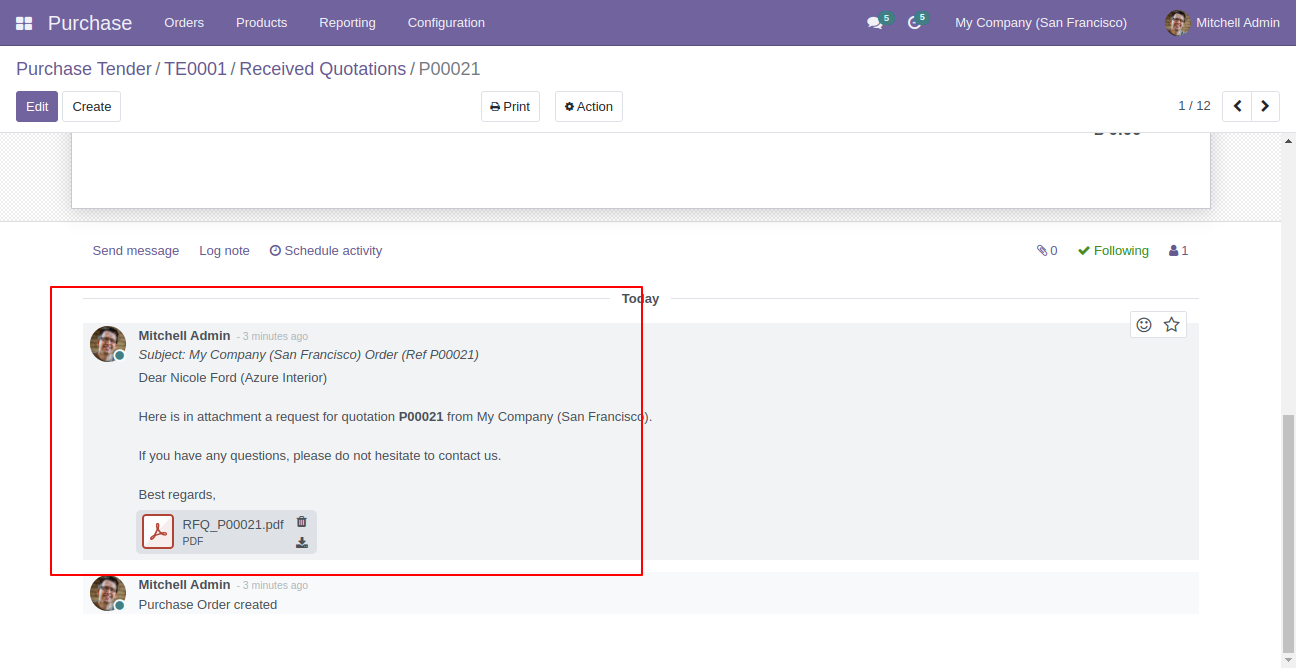
Task: Go to previous record arrow
Action: [1237, 106]
